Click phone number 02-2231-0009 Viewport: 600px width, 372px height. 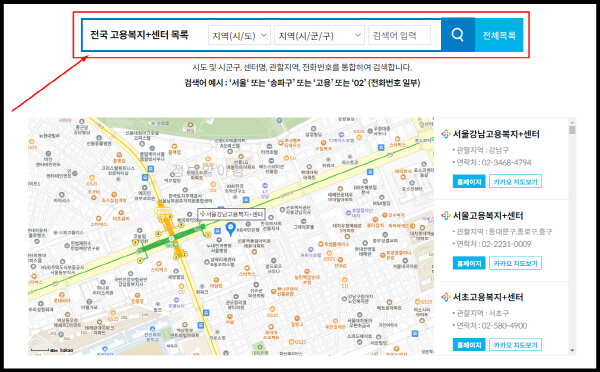click(x=506, y=244)
